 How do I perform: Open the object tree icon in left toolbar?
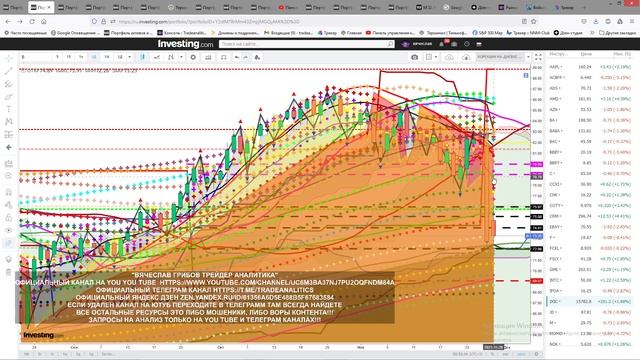[x=9, y=260]
